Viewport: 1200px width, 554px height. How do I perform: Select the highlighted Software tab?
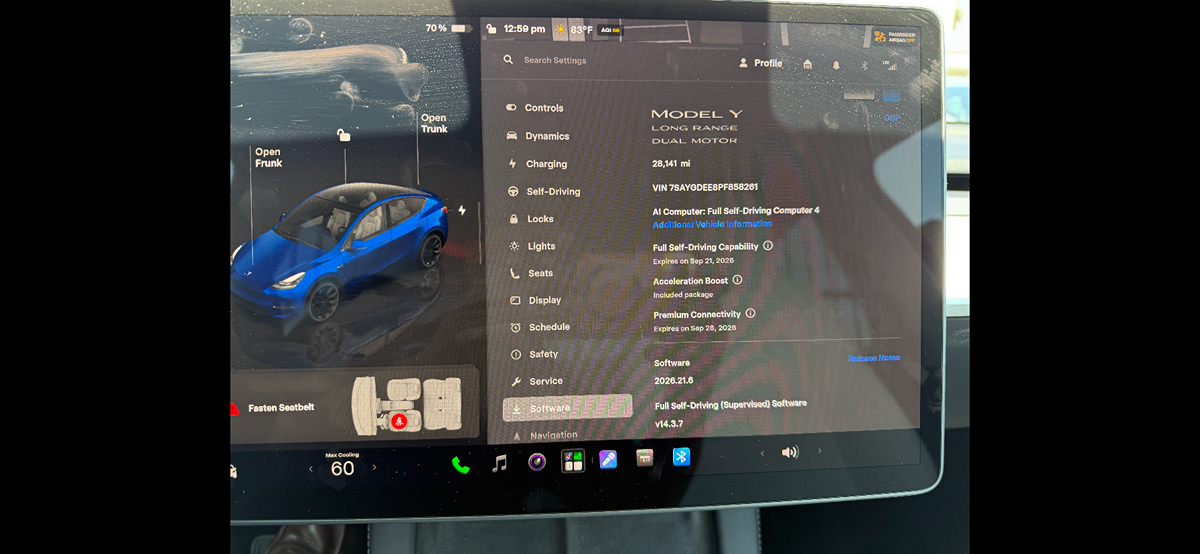pyautogui.click(x=567, y=407)
